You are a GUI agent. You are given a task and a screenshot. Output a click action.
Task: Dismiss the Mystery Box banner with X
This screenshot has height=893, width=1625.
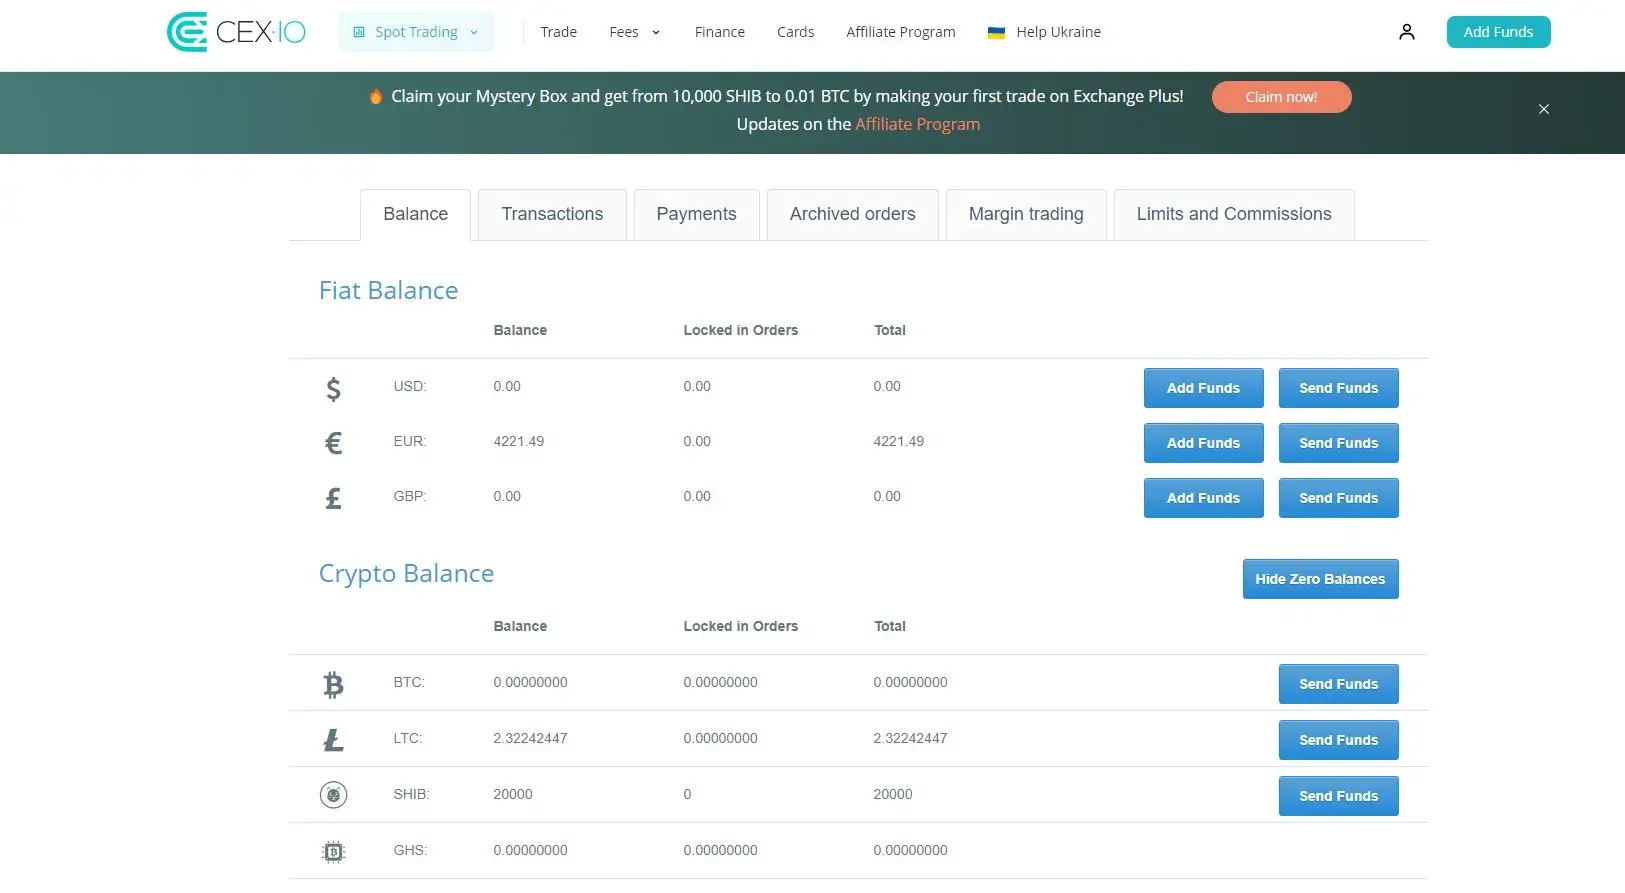1543,109
